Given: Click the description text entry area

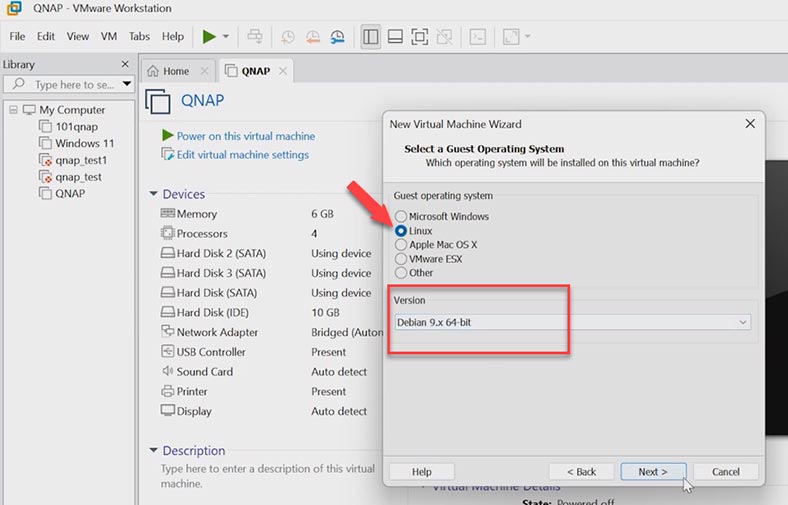Looking at the screenshot, I should click(x=268, y=476).
